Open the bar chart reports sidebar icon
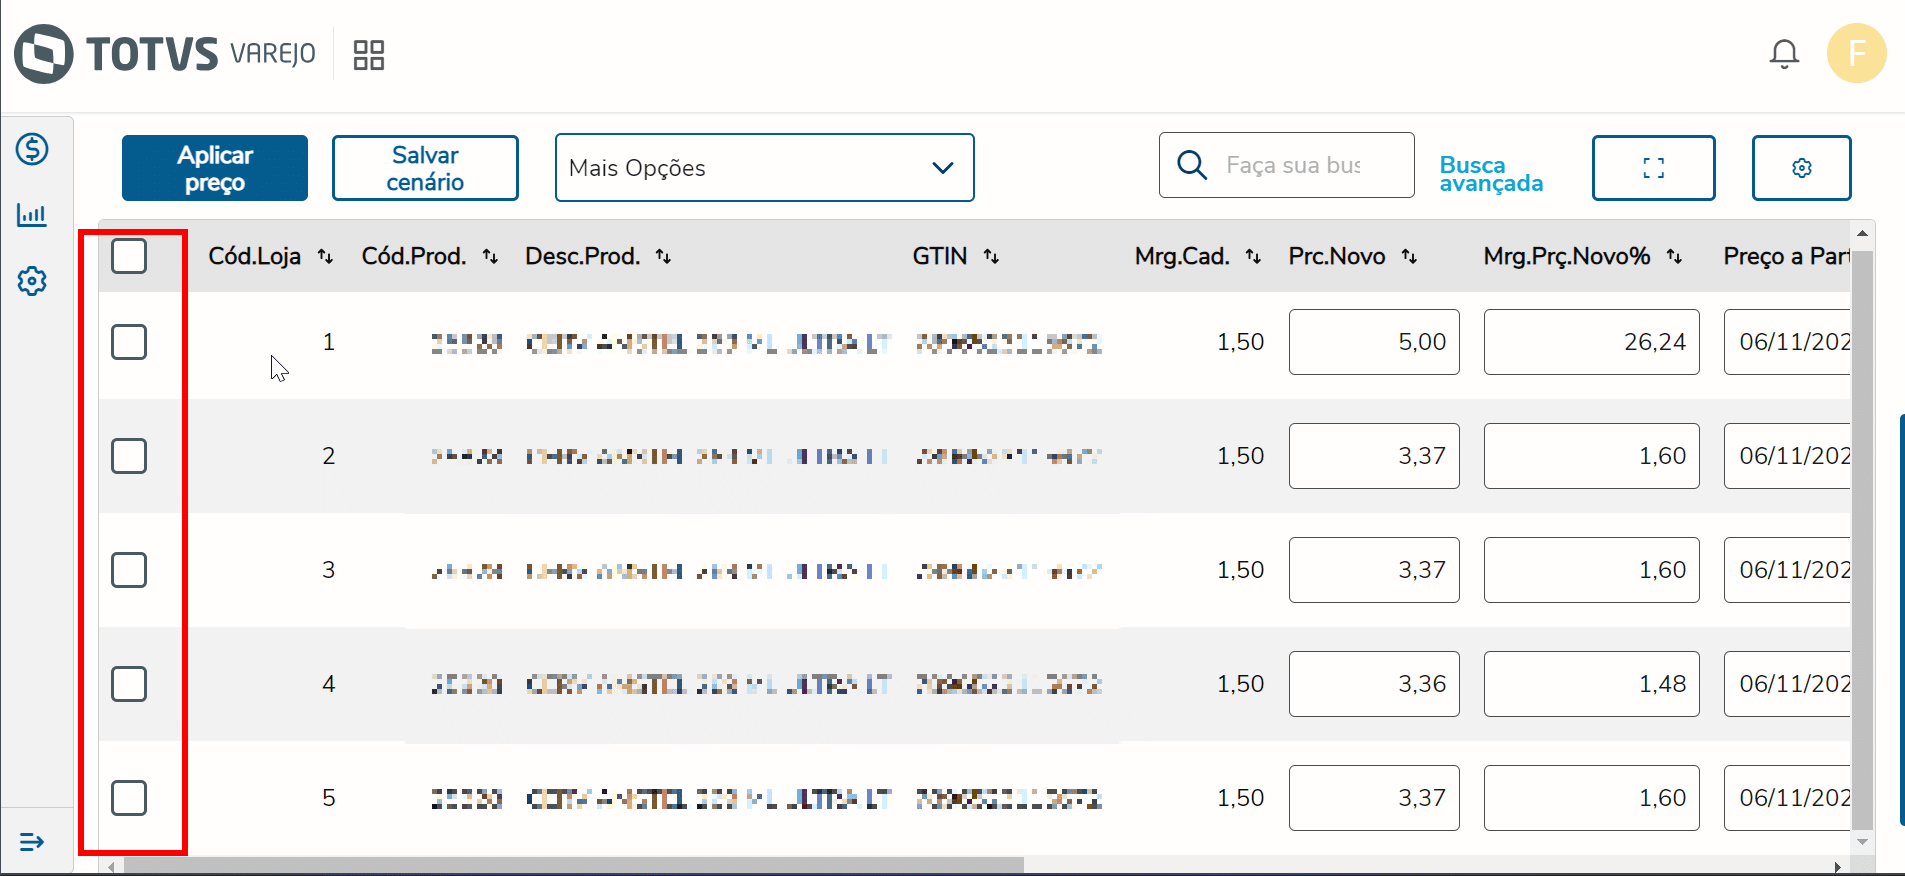The height and width of the screenshot is (876, 1905). click(x=32, y=215)
